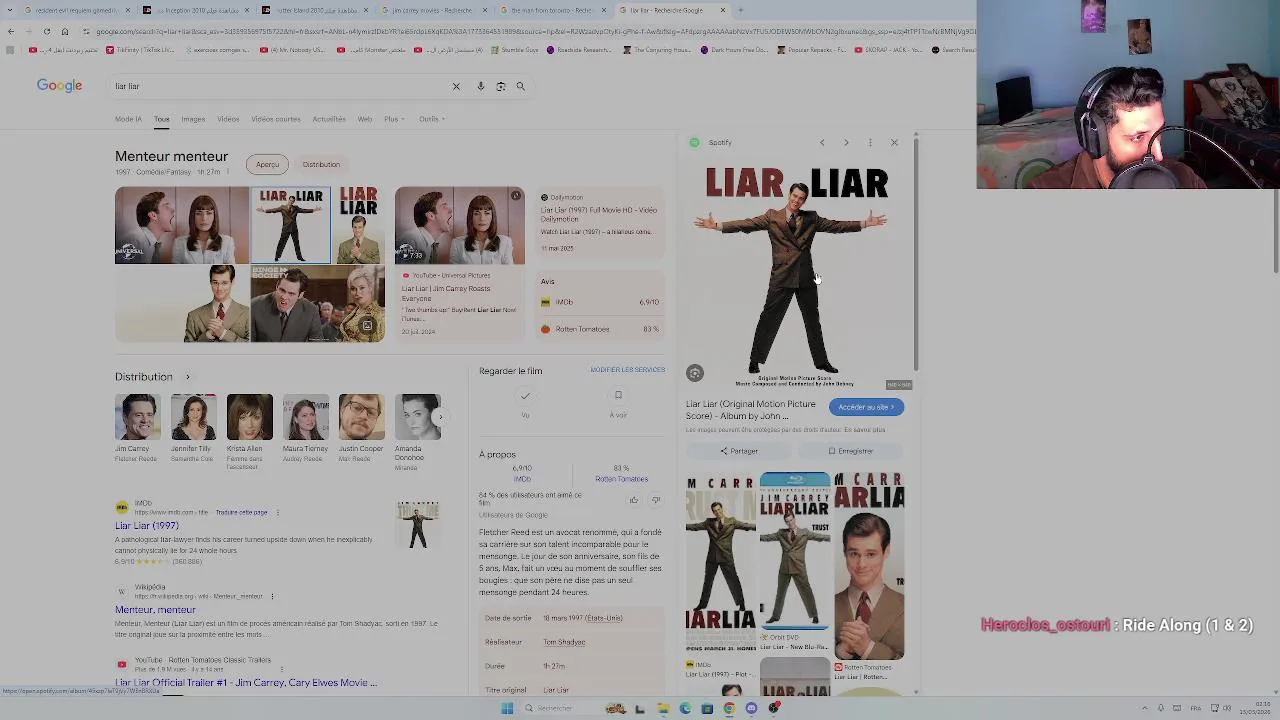Click Tom Shadyac director link
Screen dimensions: 1280x720
click(x=564, y=642)
